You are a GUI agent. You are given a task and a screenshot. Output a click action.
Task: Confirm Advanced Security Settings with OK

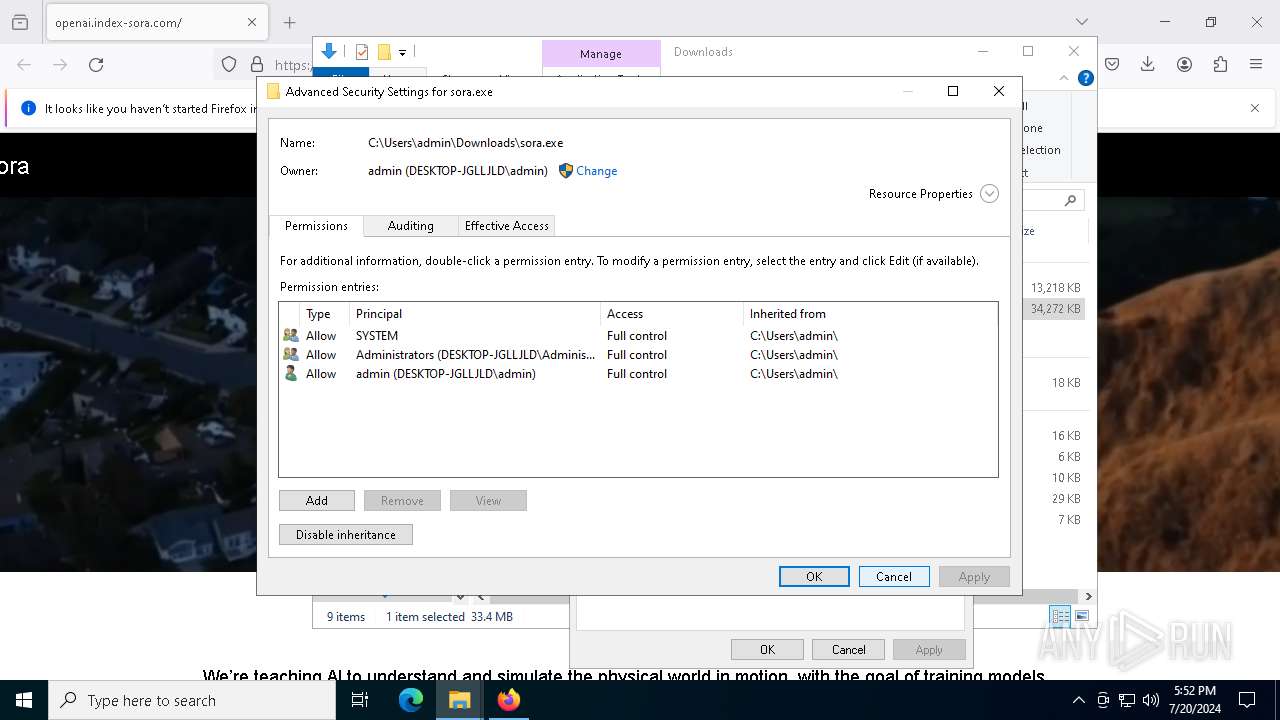(814, 577)
